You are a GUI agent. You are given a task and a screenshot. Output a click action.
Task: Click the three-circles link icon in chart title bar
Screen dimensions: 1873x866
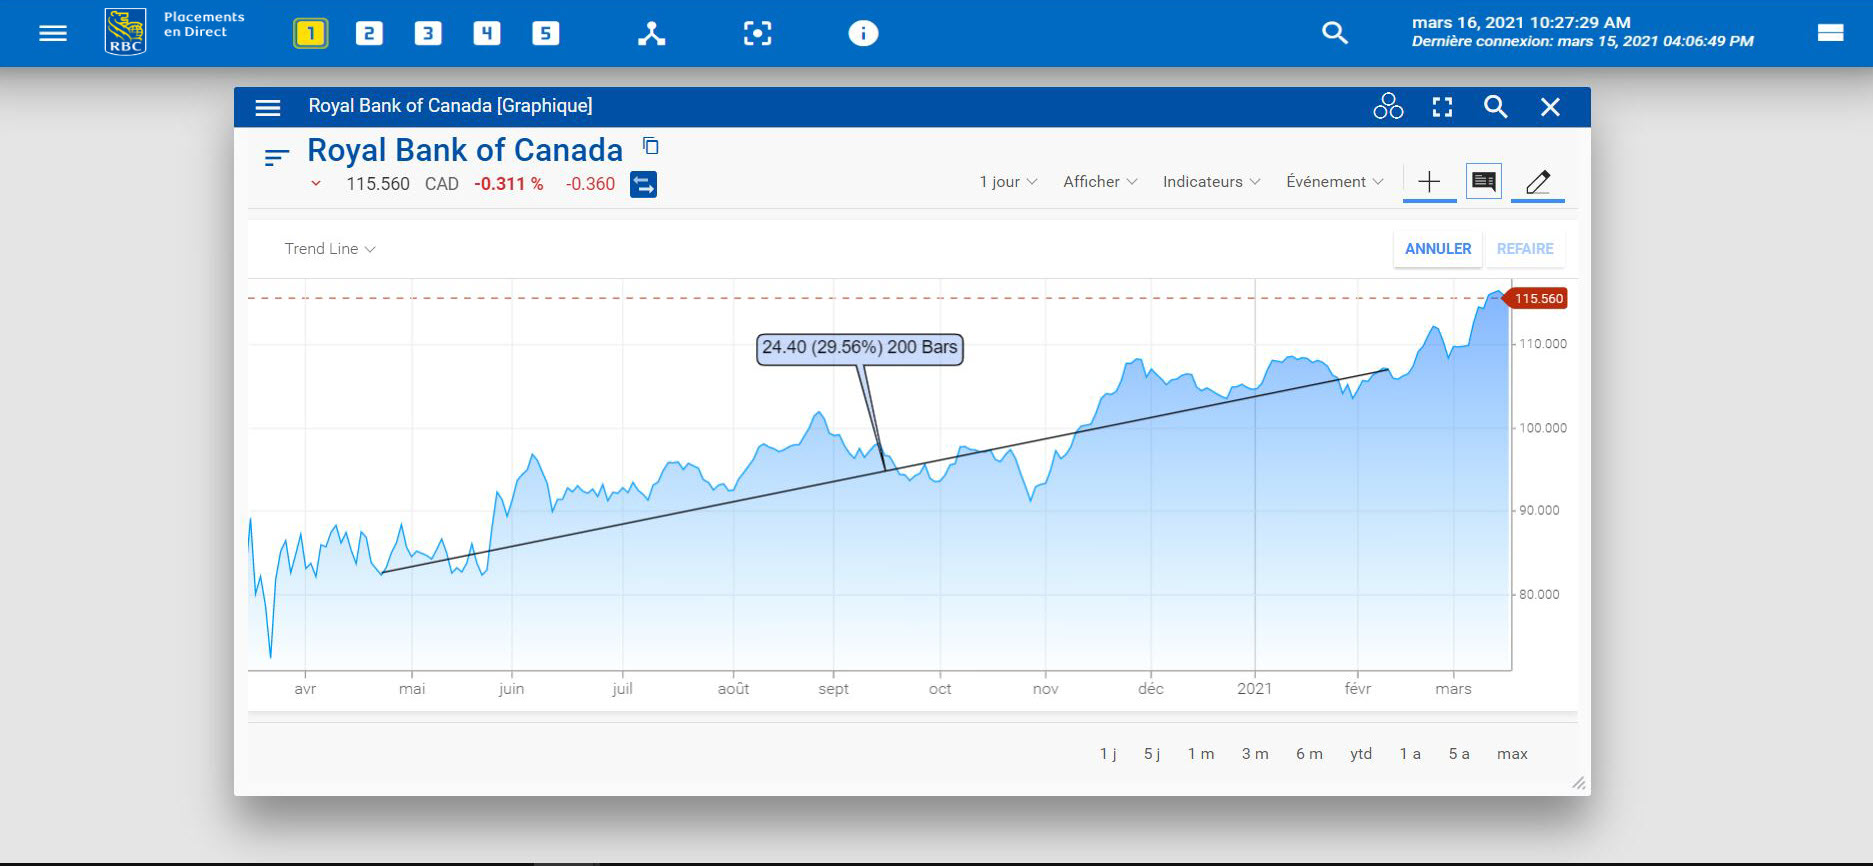(1388, 106)
